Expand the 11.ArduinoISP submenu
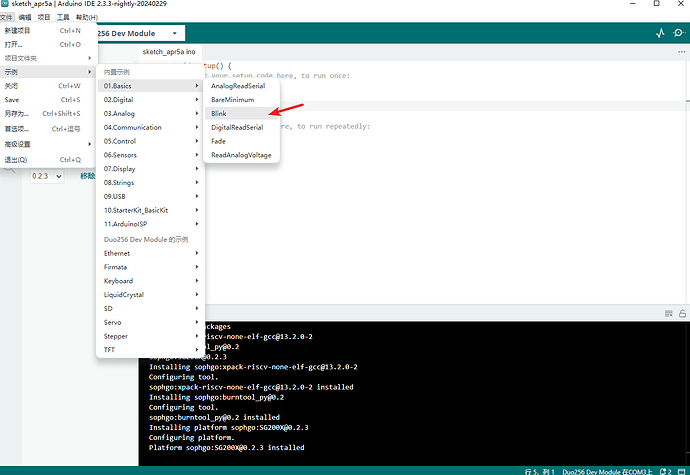 click(x=151, y=224)
